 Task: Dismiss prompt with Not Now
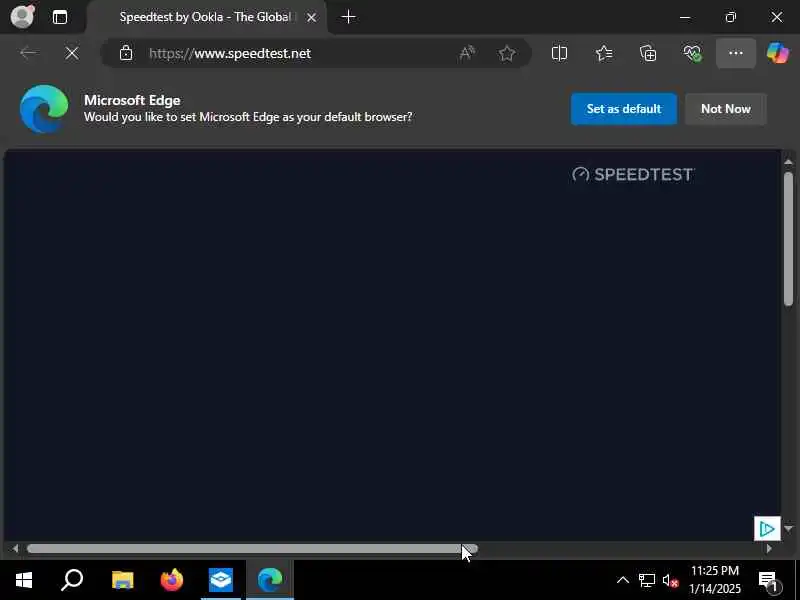pyautogui.click(x=726, y=109)
